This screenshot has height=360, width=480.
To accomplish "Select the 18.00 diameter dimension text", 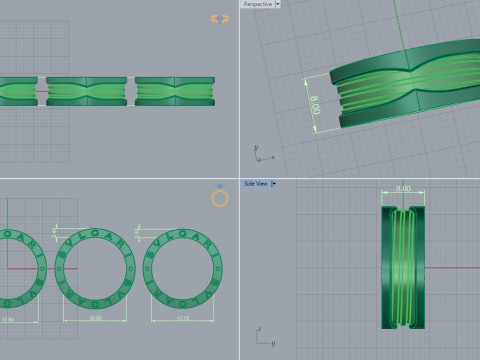I will (x=95, y=318).
